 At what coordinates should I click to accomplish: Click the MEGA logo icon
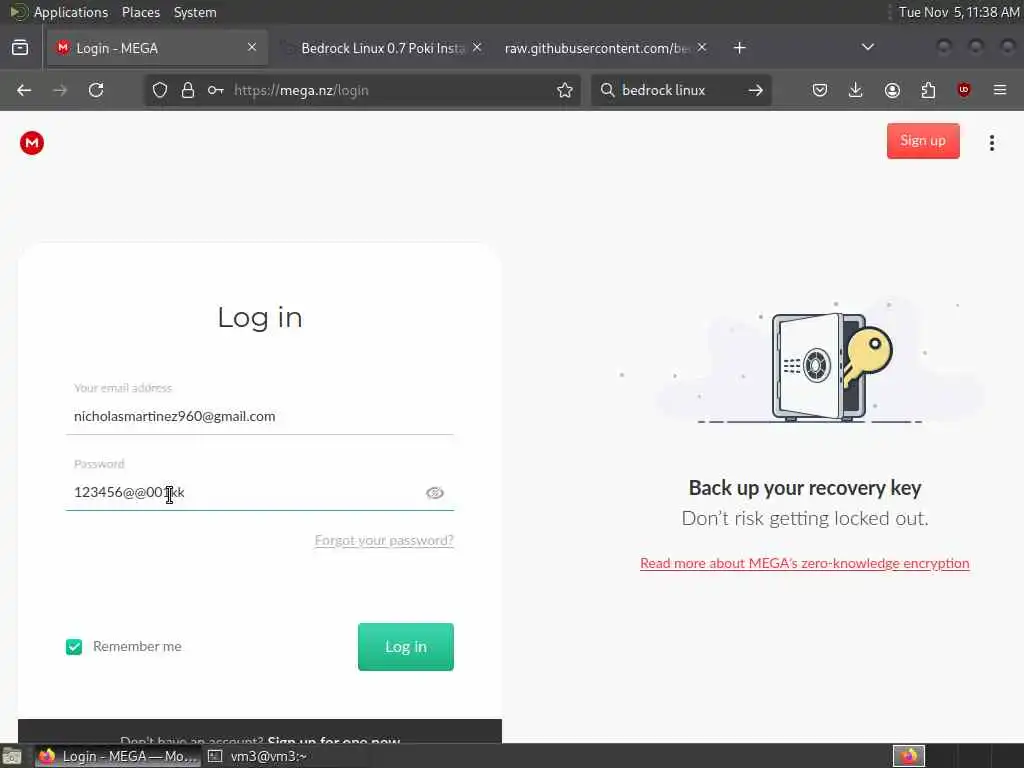coord(31,143)
